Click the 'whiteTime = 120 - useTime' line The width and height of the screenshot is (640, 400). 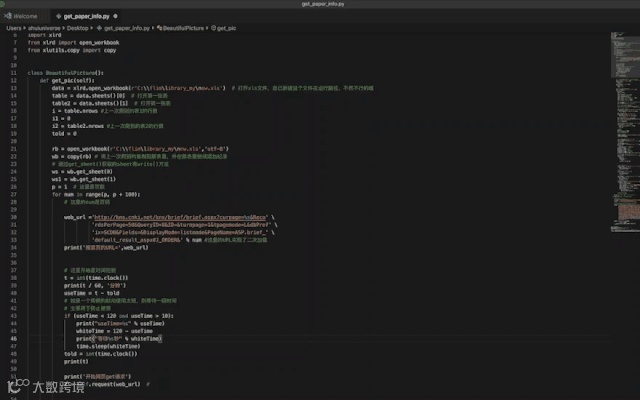[114, 331]
